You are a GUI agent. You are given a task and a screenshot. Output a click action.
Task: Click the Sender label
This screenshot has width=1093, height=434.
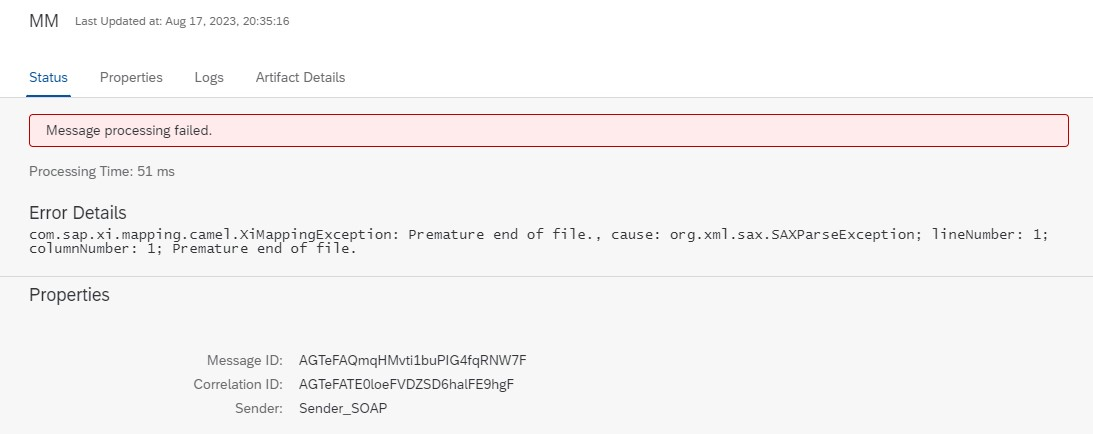point(259,408)
